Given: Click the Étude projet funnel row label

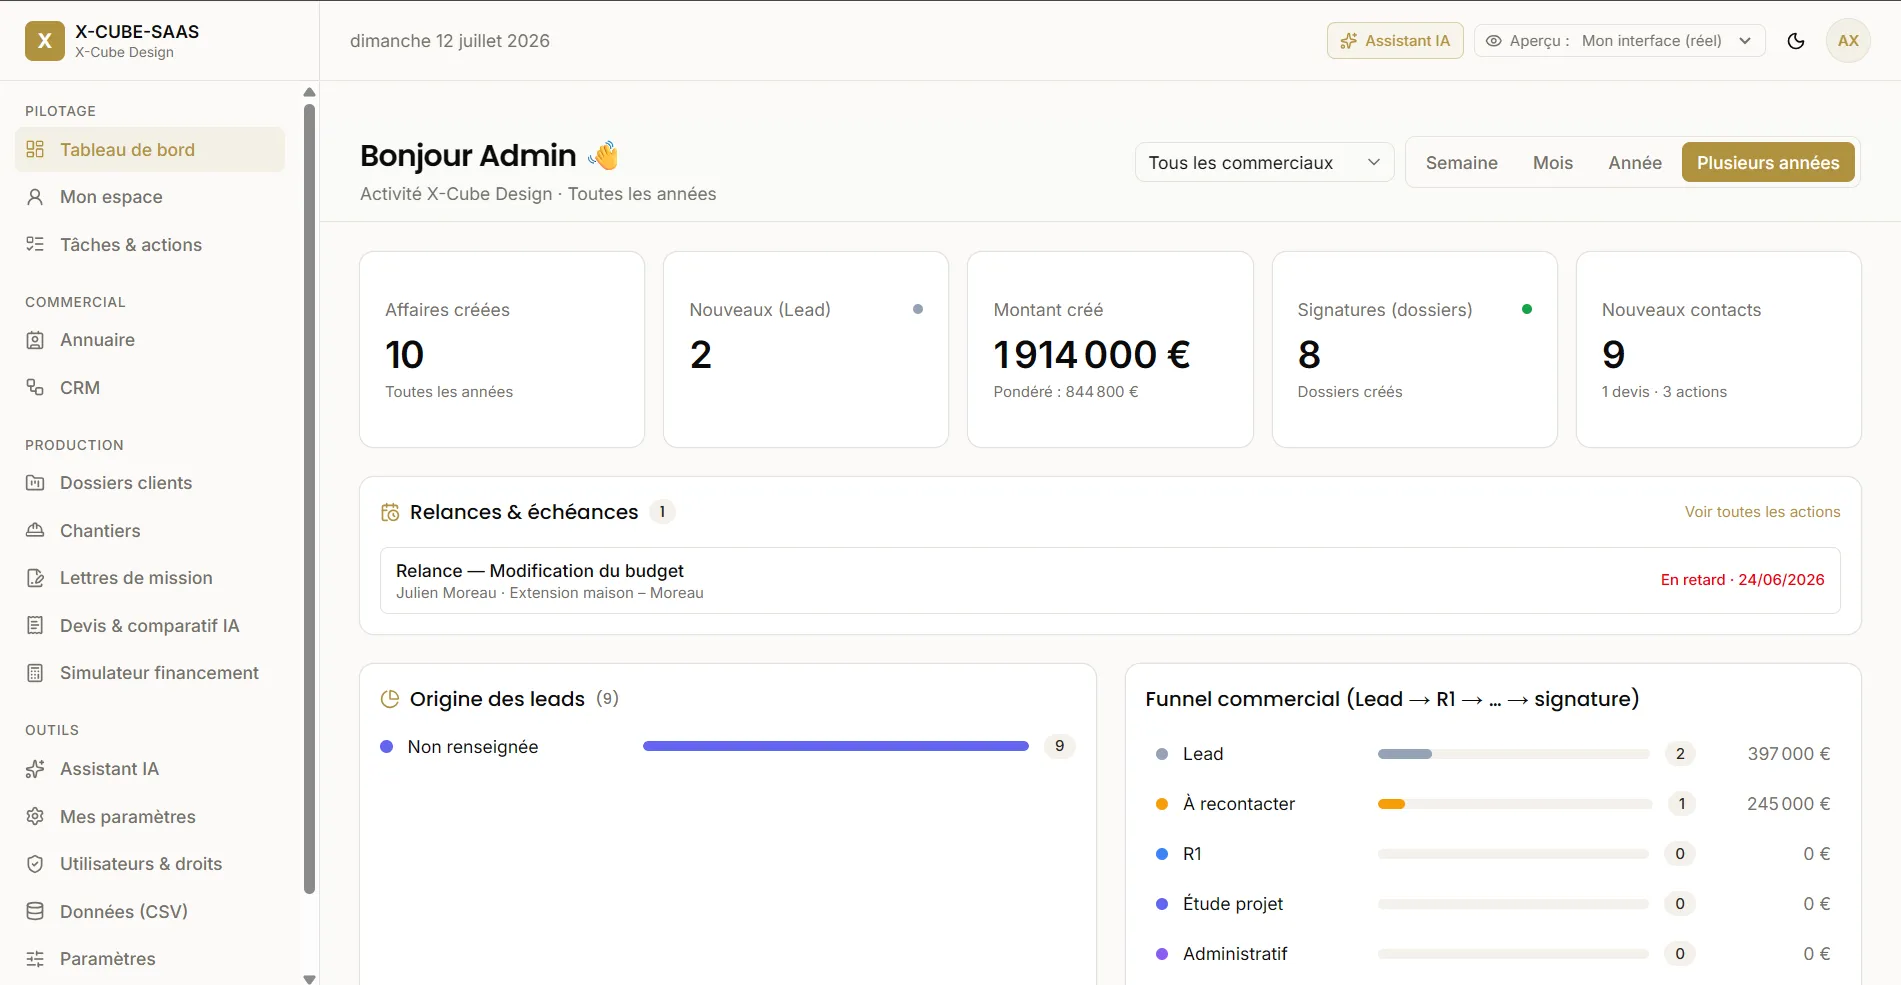Looking at the screenshot, I should (x=1233, y=904).
